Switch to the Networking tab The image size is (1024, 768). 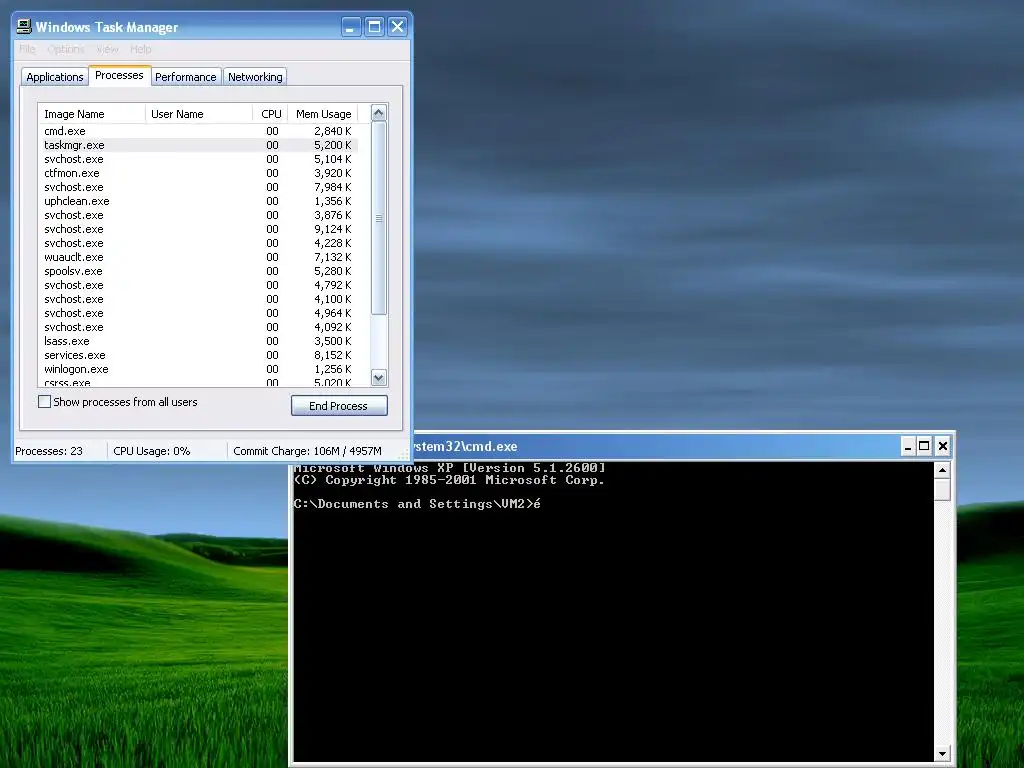(x=255, y=77)
